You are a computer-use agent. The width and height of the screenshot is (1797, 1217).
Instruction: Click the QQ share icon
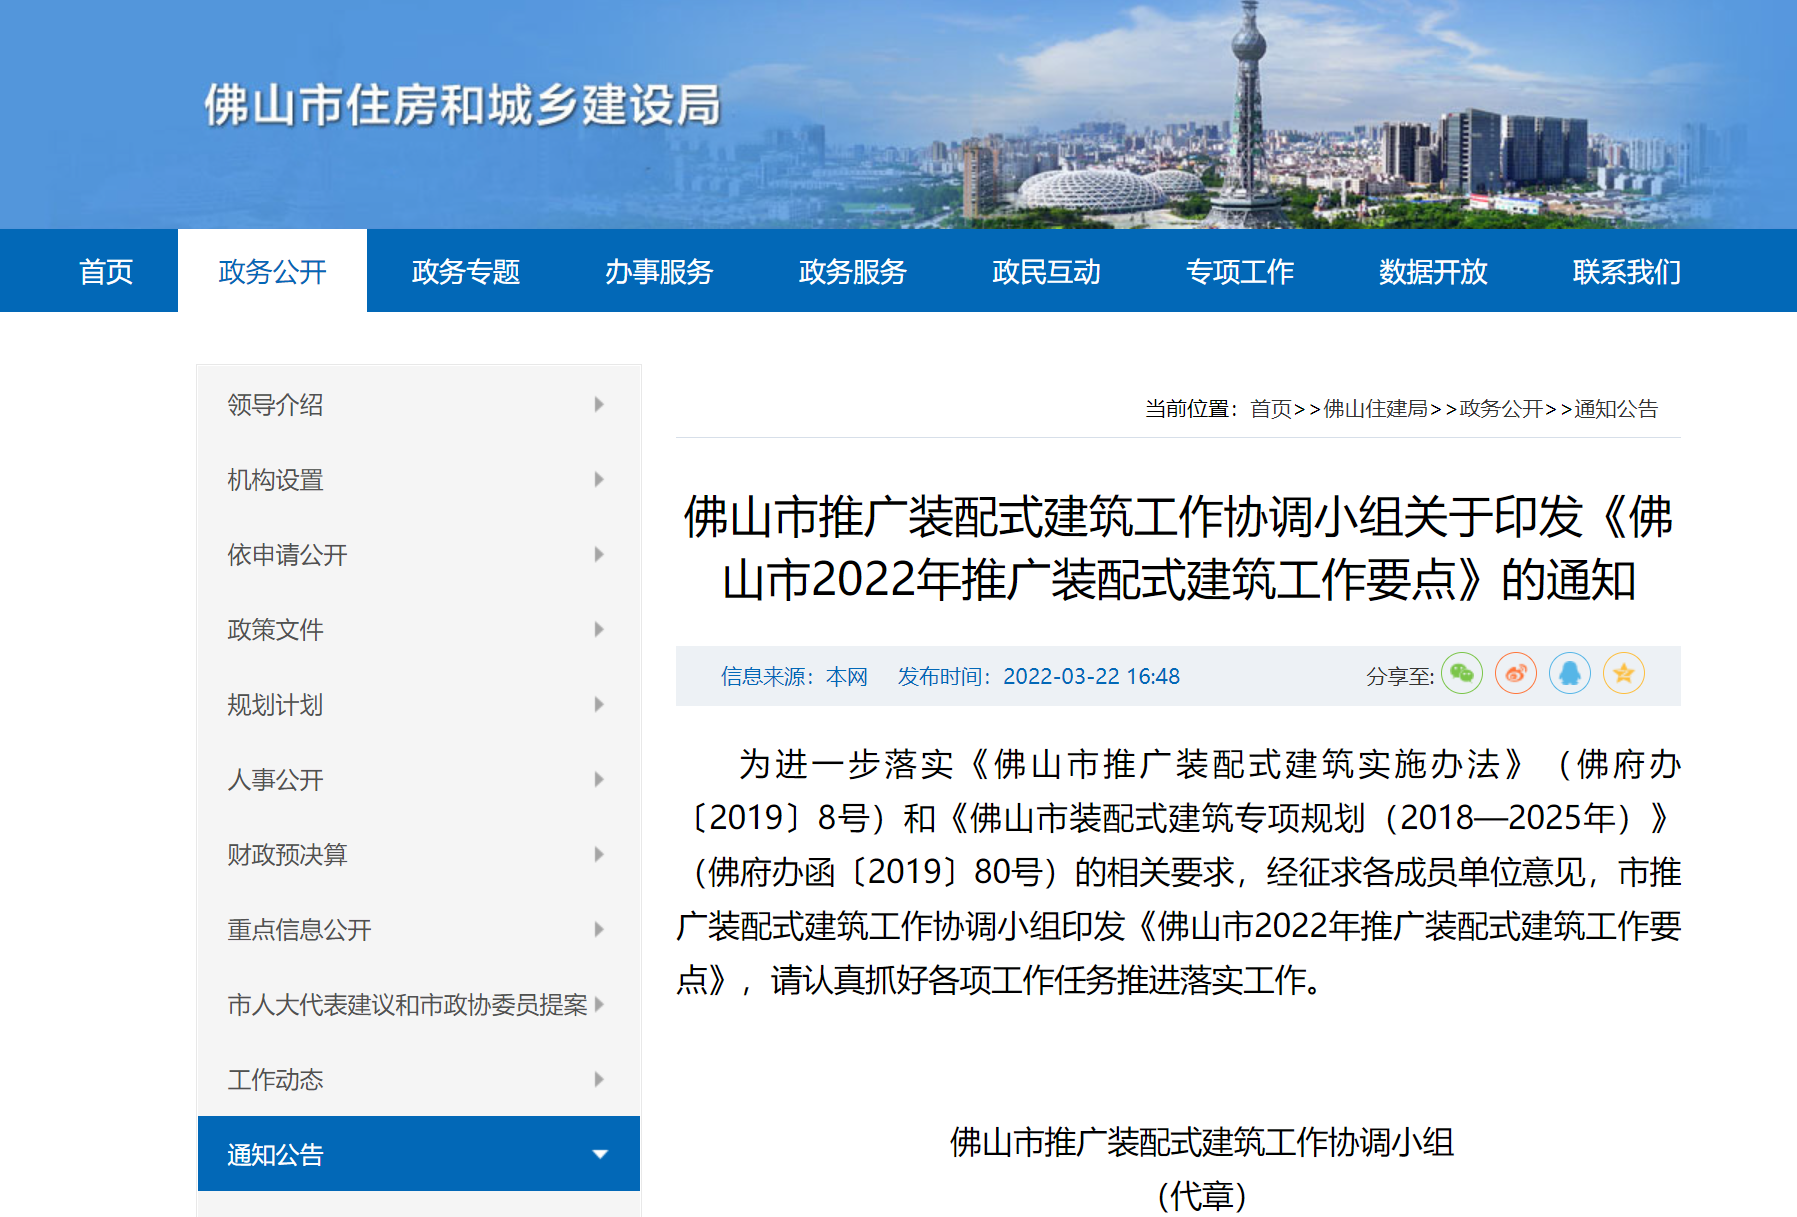pos(1569,674)
